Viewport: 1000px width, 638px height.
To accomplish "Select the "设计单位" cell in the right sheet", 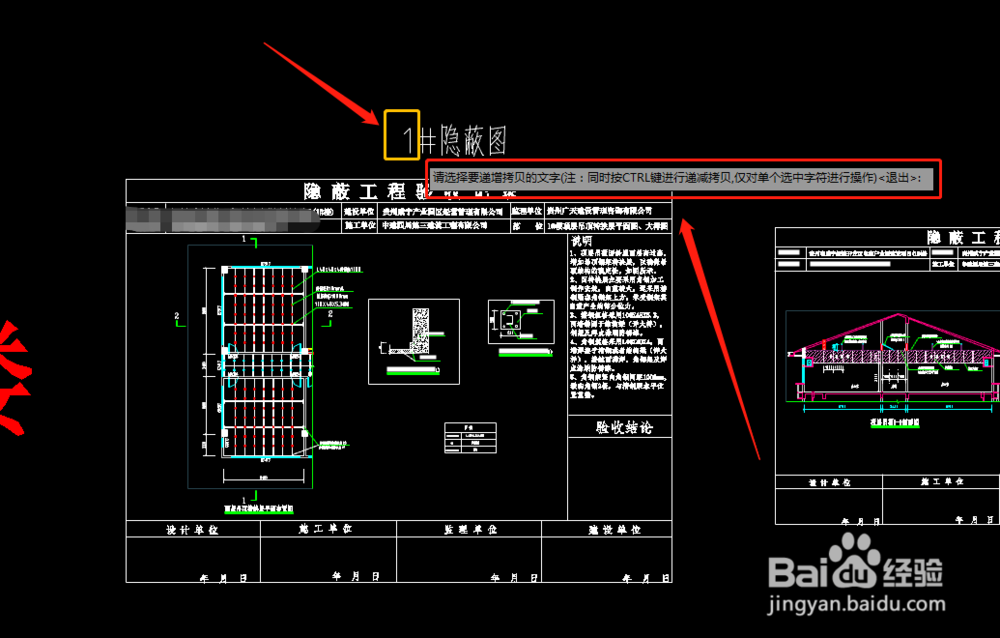I will 830,482.
